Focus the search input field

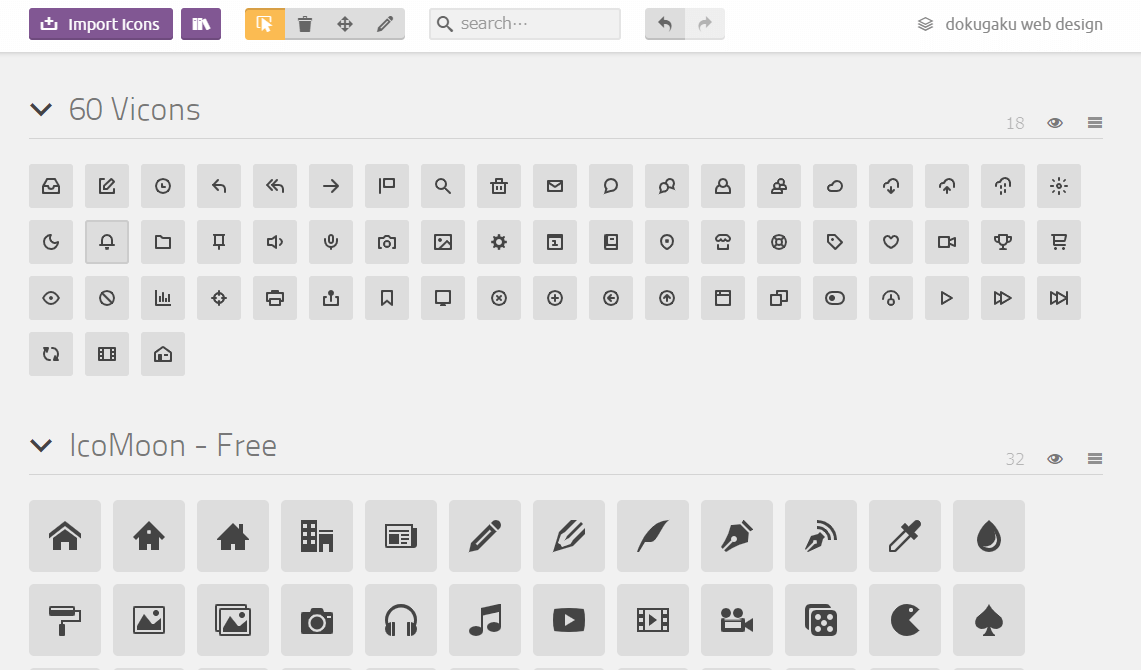coord(525,24)
